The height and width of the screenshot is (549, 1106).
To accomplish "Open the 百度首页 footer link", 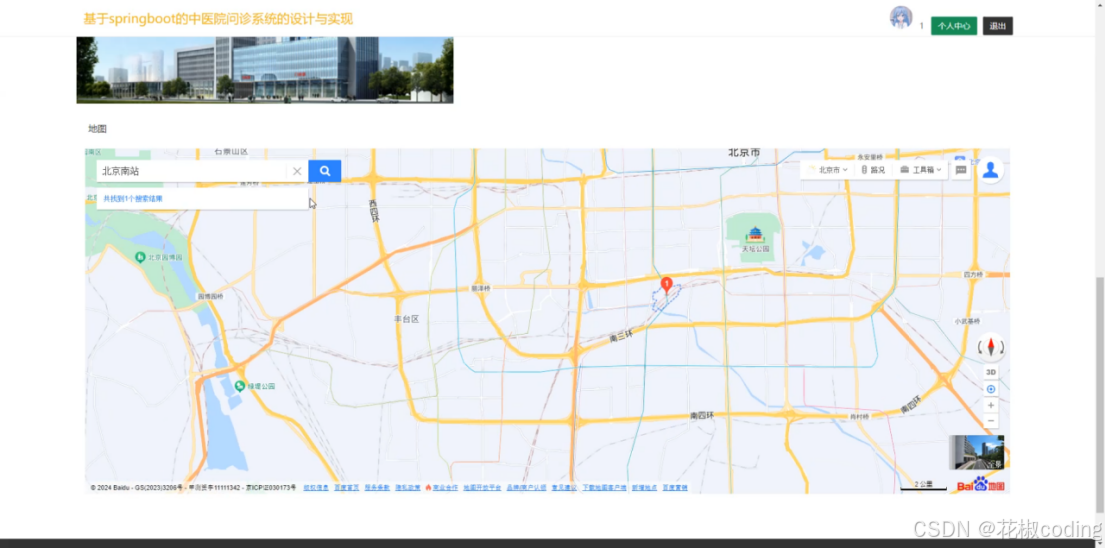I will coord(346,488).
